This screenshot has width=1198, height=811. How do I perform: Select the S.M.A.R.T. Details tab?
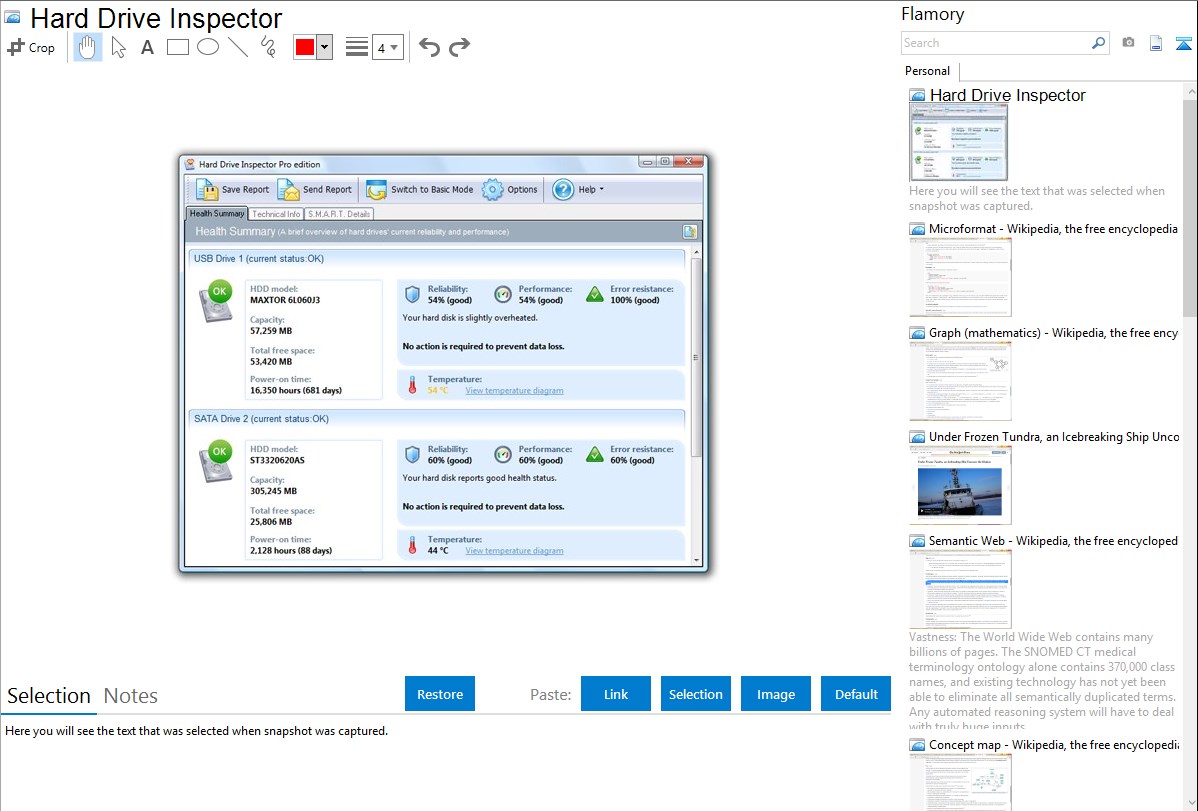pos(338,214)
